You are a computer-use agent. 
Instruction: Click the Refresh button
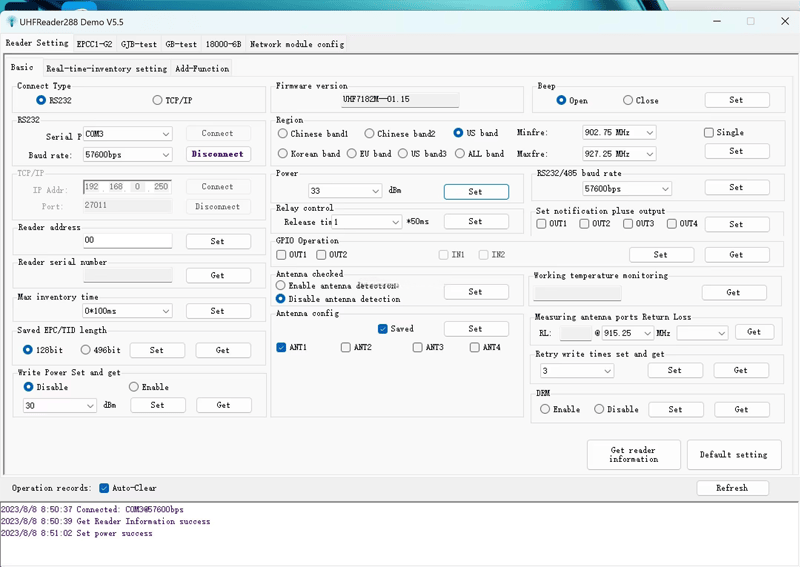[733, 488]
